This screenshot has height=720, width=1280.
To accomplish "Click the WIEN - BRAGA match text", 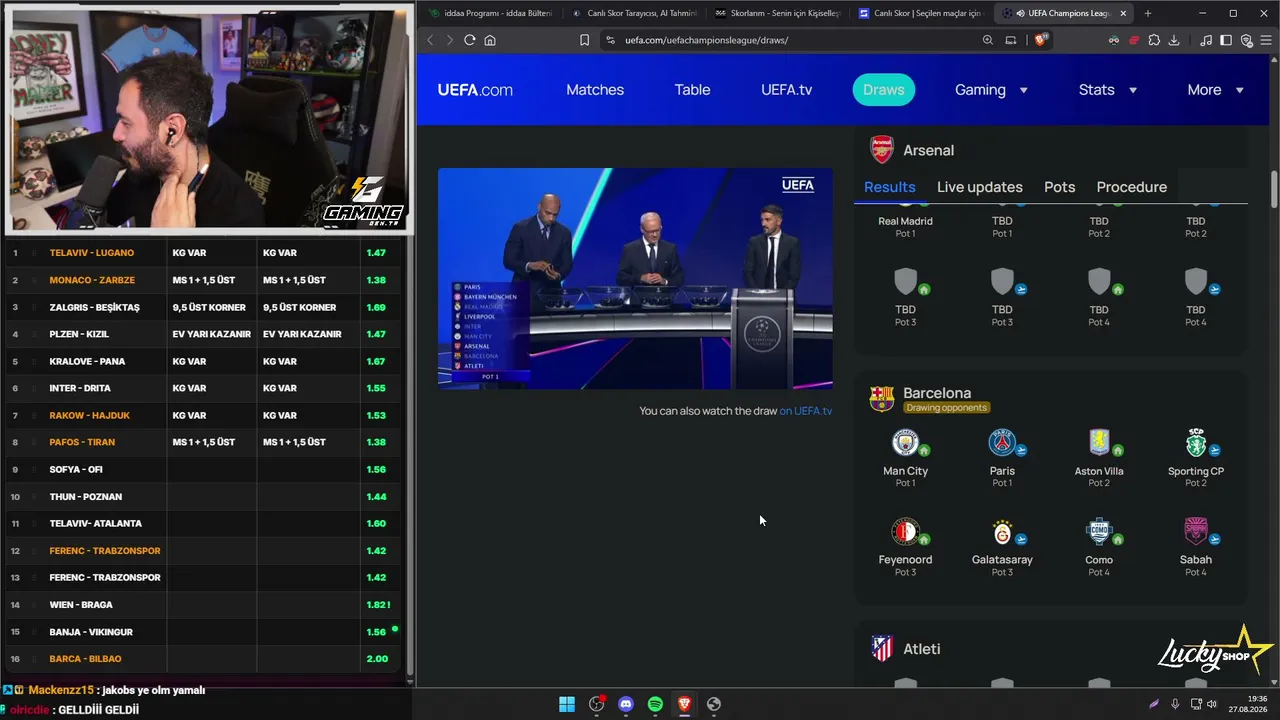I will click(81, 605).
